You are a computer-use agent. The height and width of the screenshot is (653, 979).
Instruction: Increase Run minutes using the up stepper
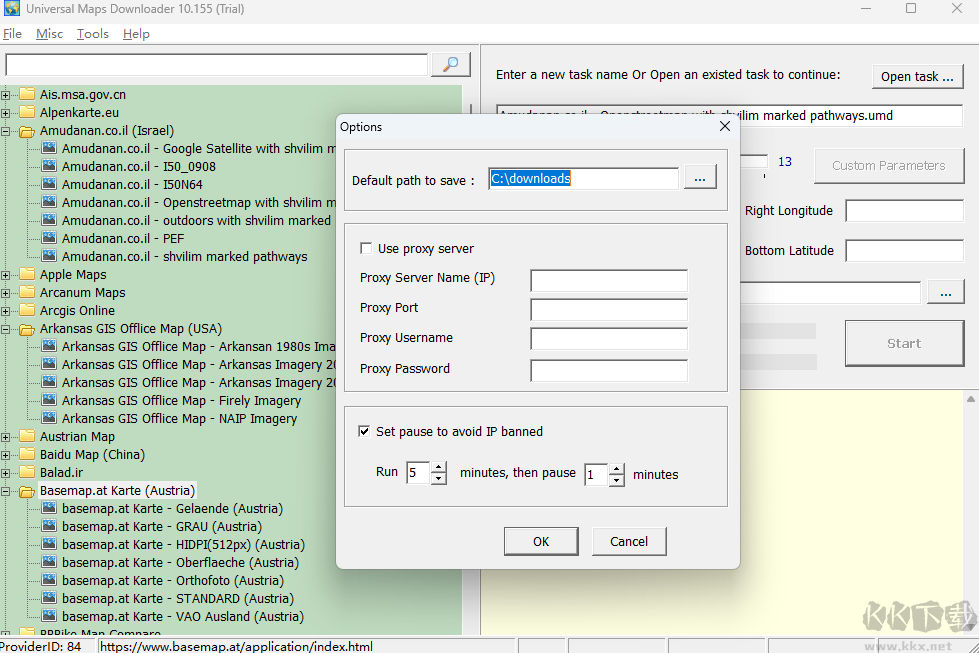(x=440, y=469)
